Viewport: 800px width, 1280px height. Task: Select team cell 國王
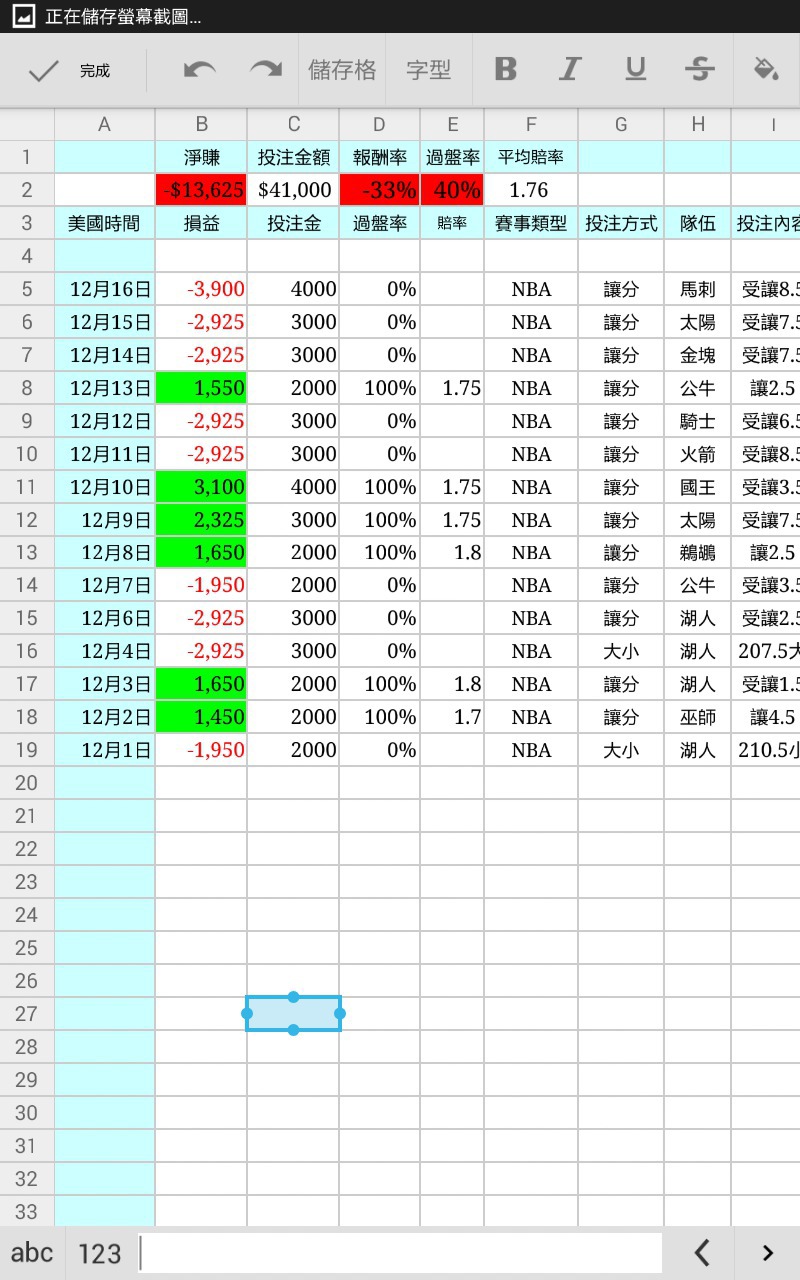pos(698,487)
